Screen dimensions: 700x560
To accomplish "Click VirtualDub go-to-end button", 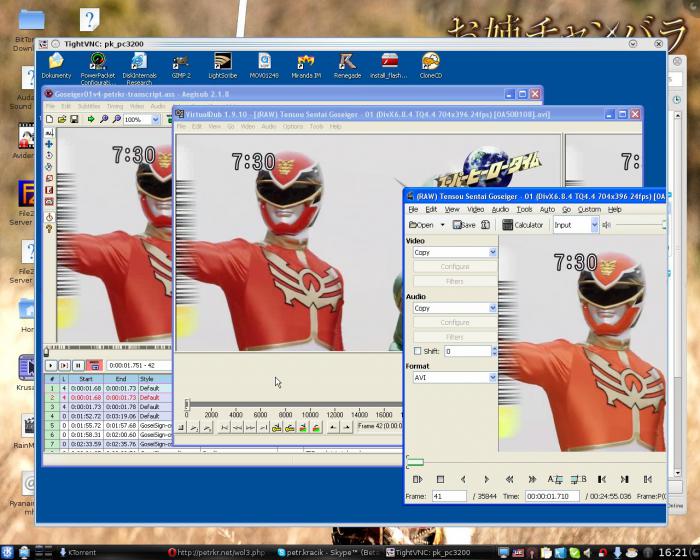I will pos(263,428).
